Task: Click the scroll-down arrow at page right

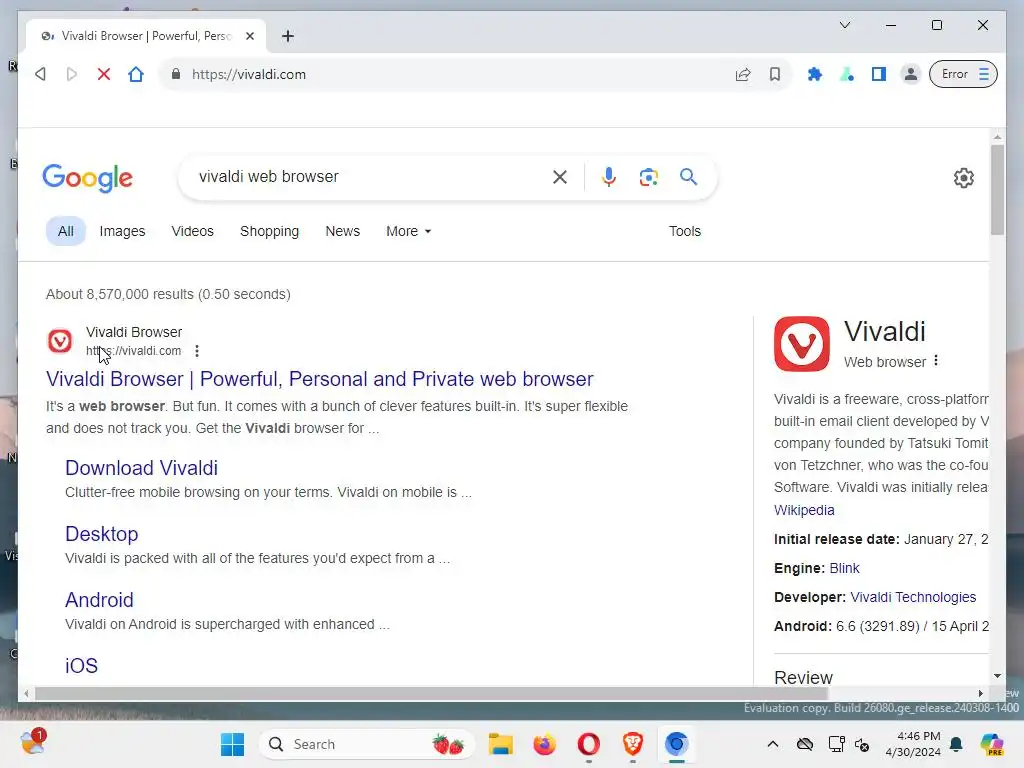Action: 997,676
